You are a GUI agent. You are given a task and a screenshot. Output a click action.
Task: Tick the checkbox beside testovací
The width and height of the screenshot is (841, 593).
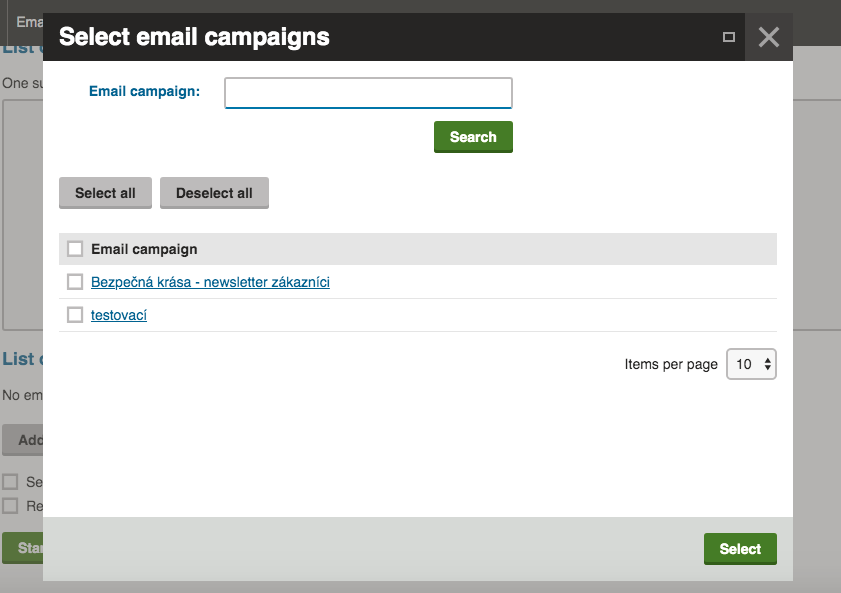coord(75,315)
